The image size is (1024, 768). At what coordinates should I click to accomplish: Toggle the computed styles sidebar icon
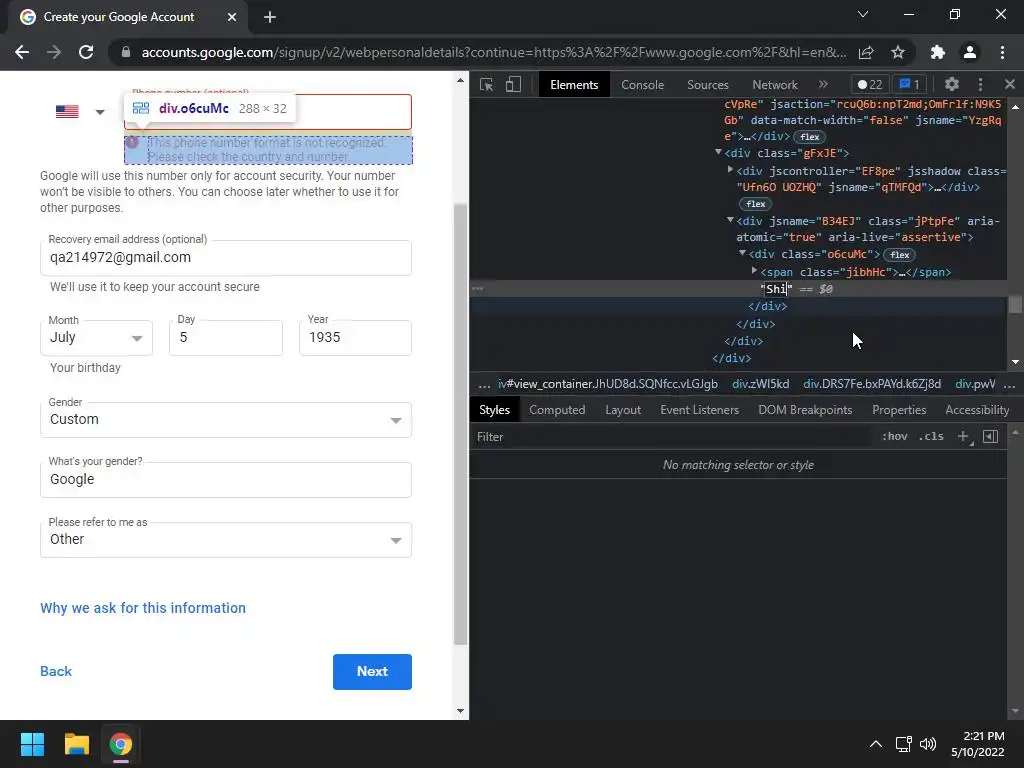pyautogui.click(x=990, y=436)
